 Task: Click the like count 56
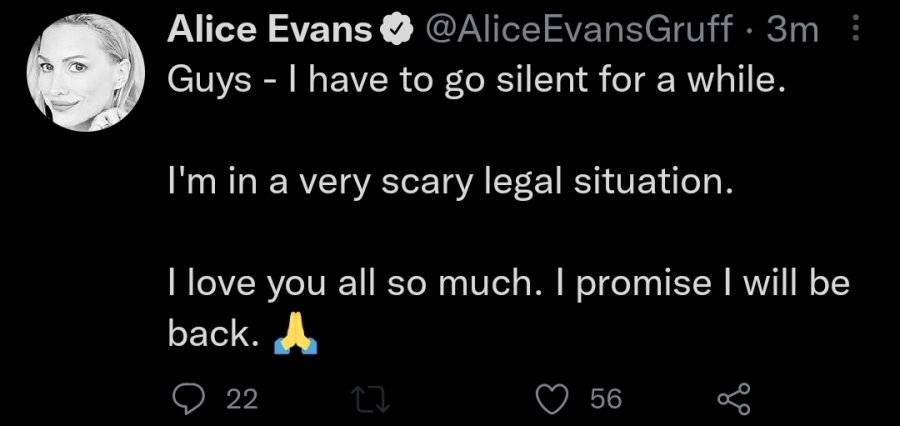pos(606,399)
